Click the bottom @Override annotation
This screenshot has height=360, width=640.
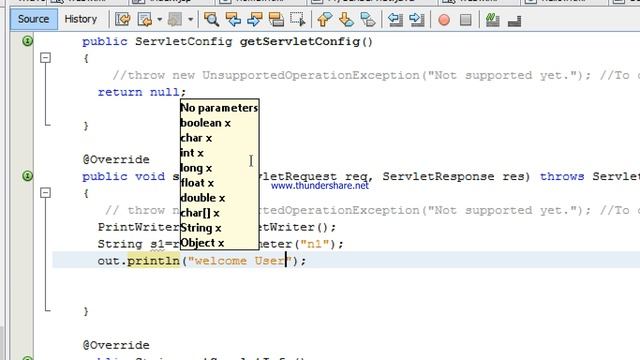(x=116, y=345)
